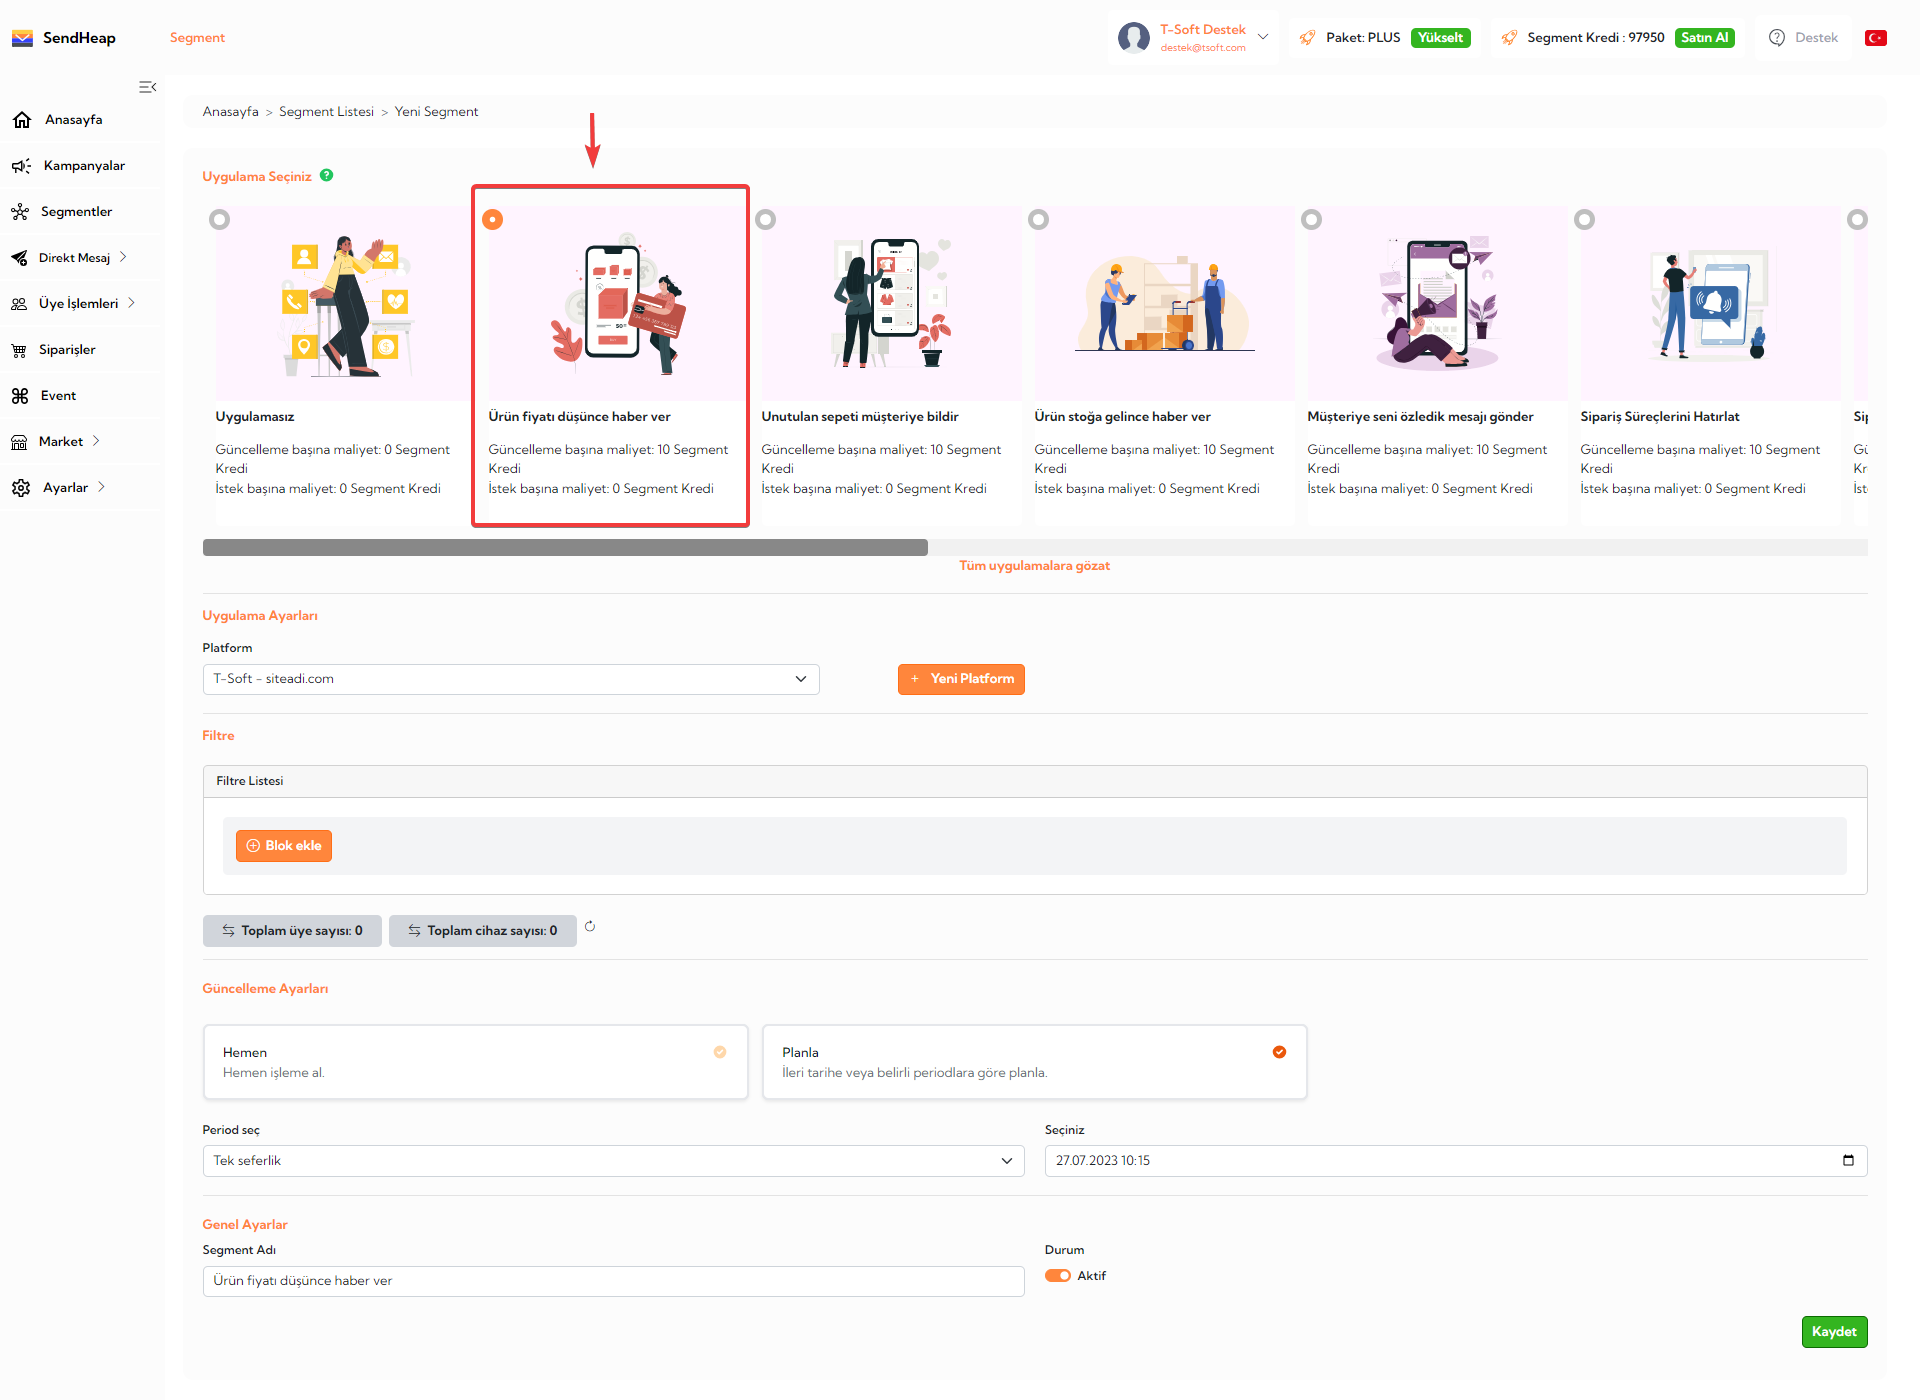Screen dimensions: 1920x1400
Task: Expand Üye İşlemleri submenu arrow
Action: [x=131, y=303]
